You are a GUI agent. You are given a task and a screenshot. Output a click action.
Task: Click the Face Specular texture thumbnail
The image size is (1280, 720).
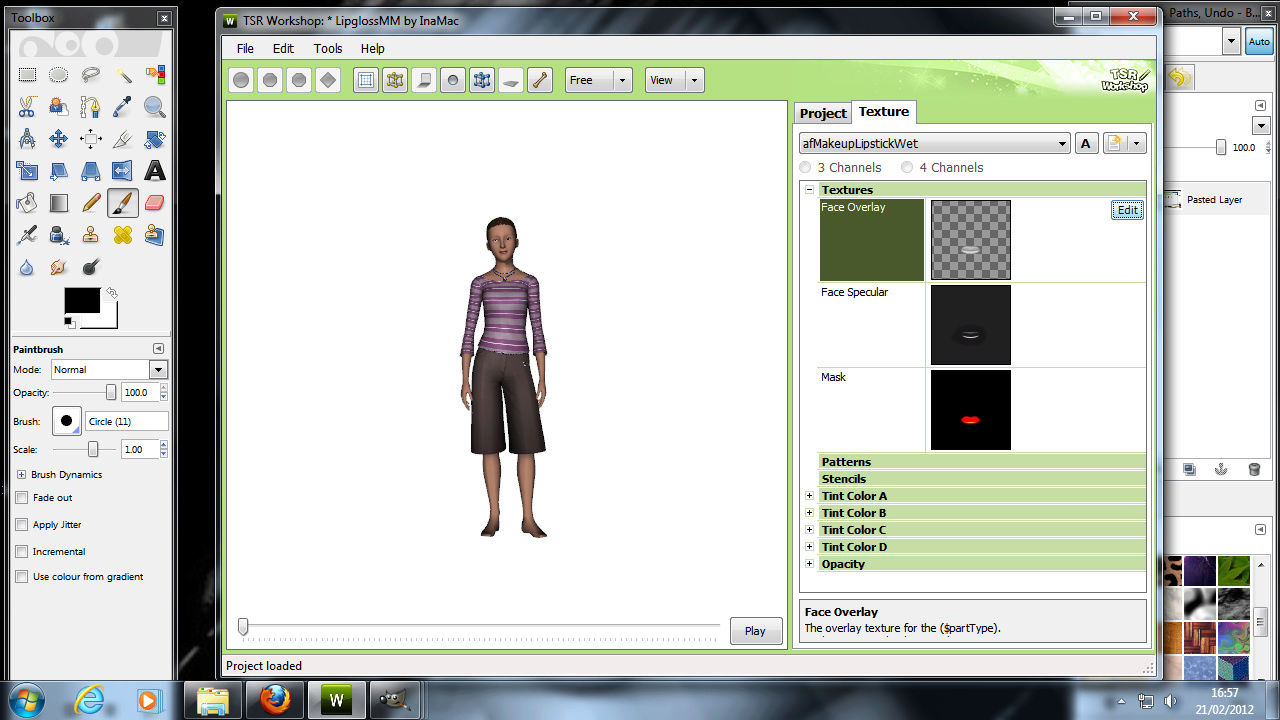(x=970, y=325)
